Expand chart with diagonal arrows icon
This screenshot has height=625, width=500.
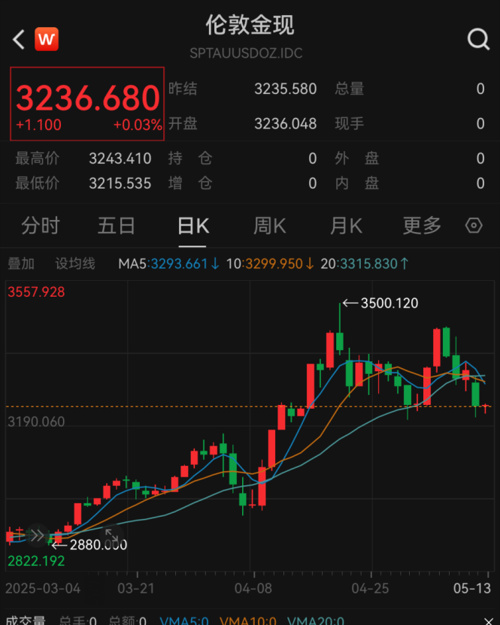point(111,535)
